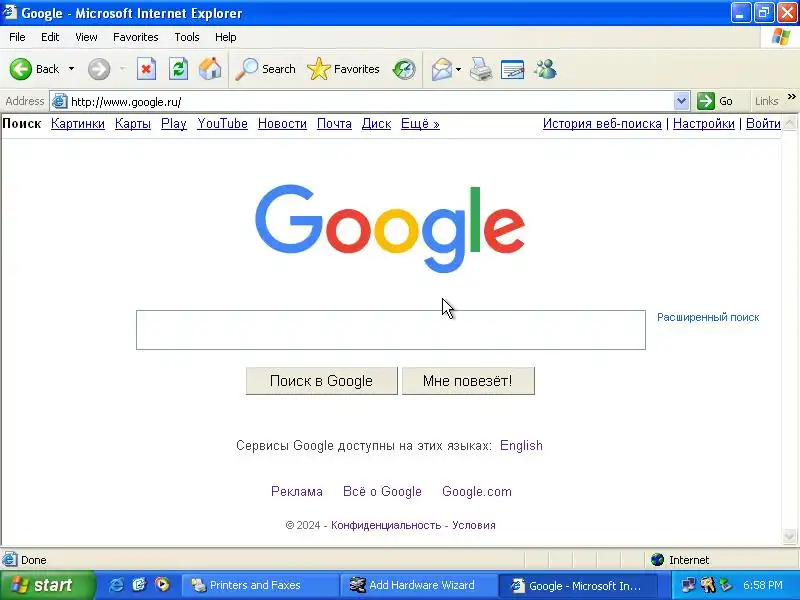This screenshot has height=600, width=800.
Task: Open the View menu
Action: (86, 37)
